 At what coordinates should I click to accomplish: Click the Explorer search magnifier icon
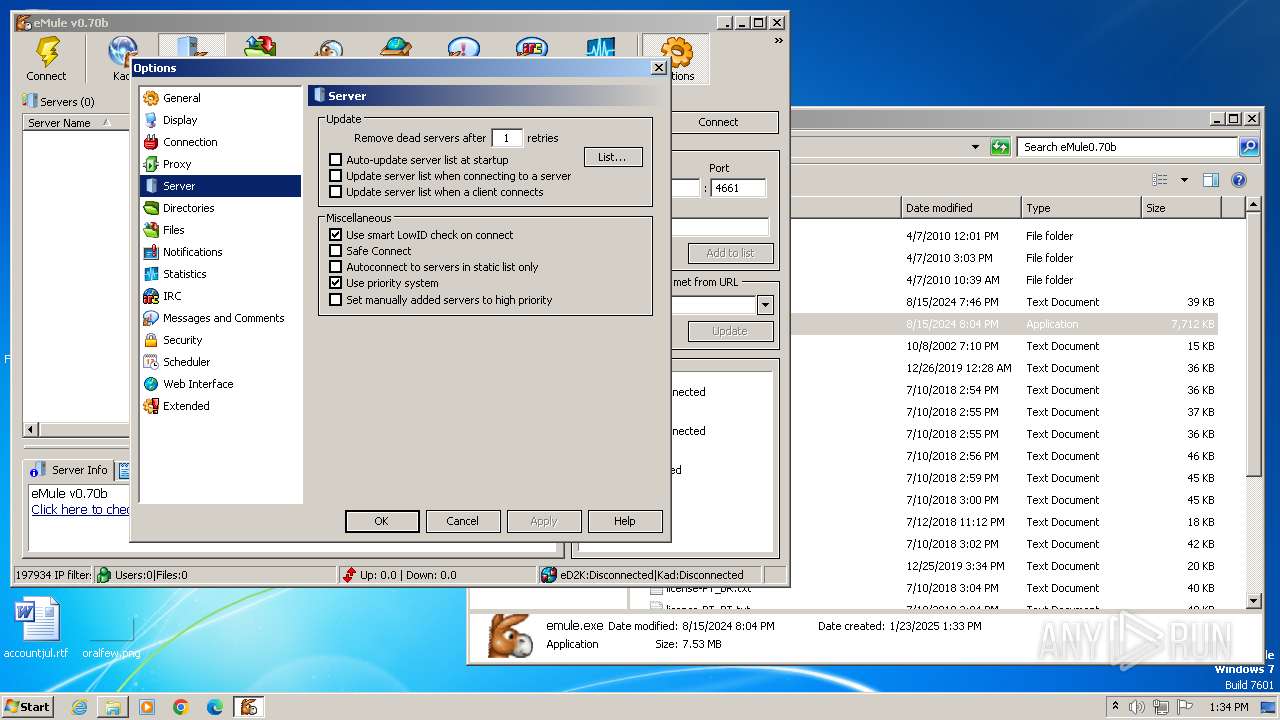click(1249, 147)
